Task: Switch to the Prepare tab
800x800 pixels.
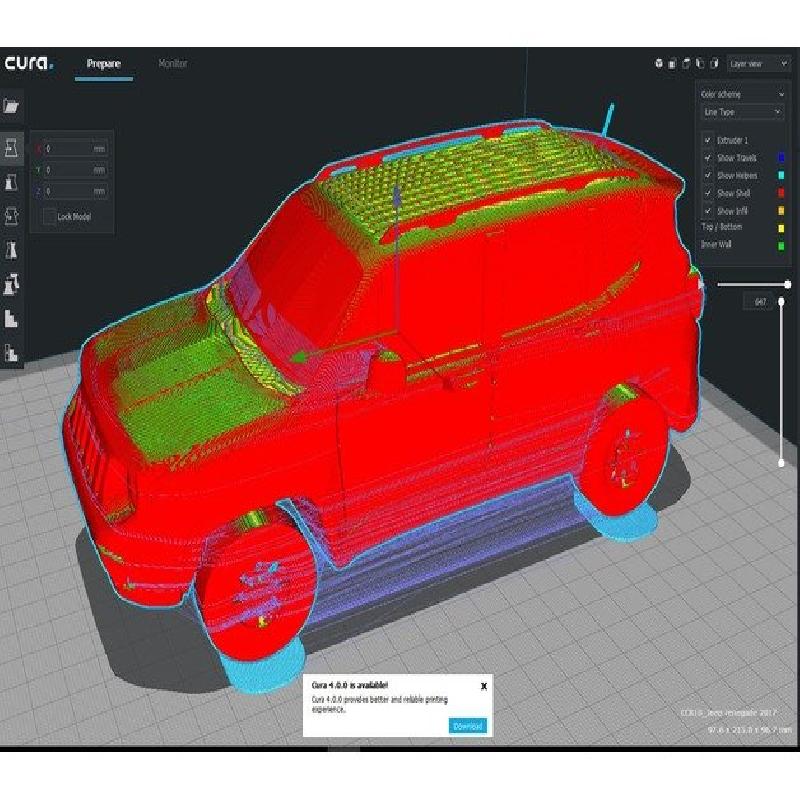Action: click(x=104, y=64)
